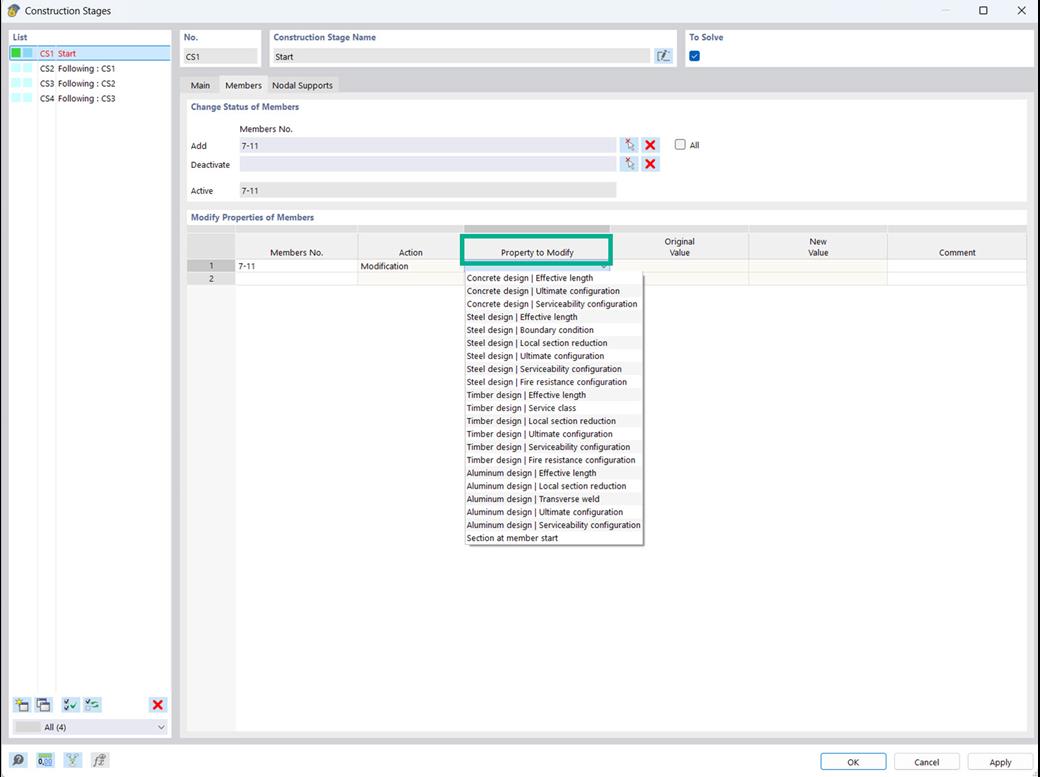This screenshot has width=1040, height=777.
Task: Choose Section at member start
Action: 553,538
